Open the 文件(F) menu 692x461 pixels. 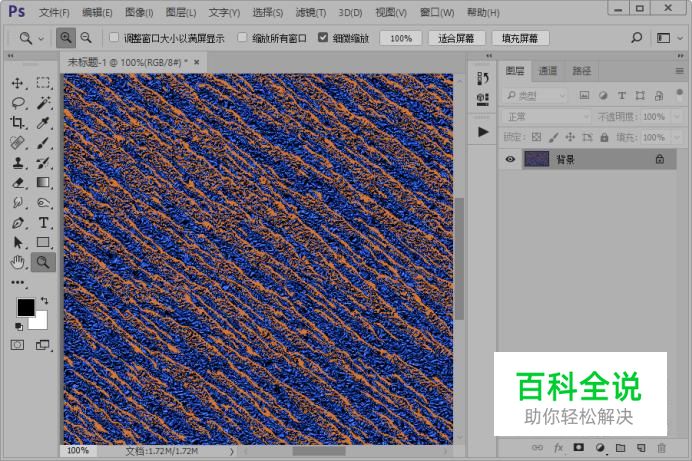tap(54, 13)
